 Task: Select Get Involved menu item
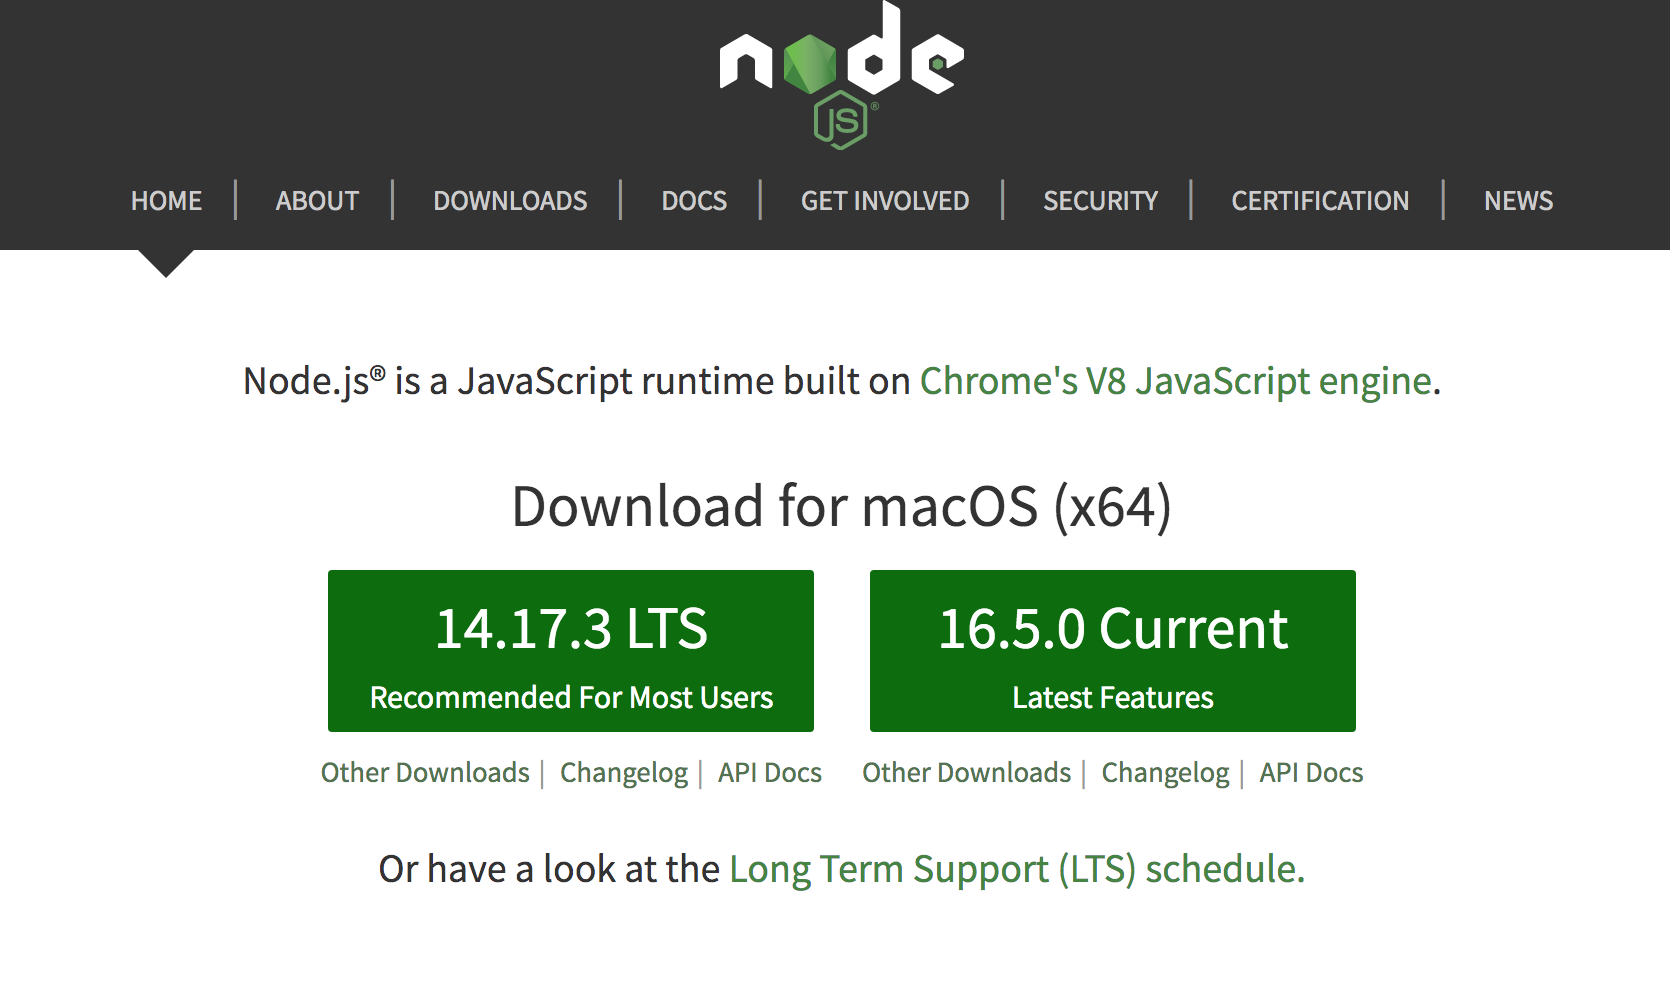tap(885, 201)
